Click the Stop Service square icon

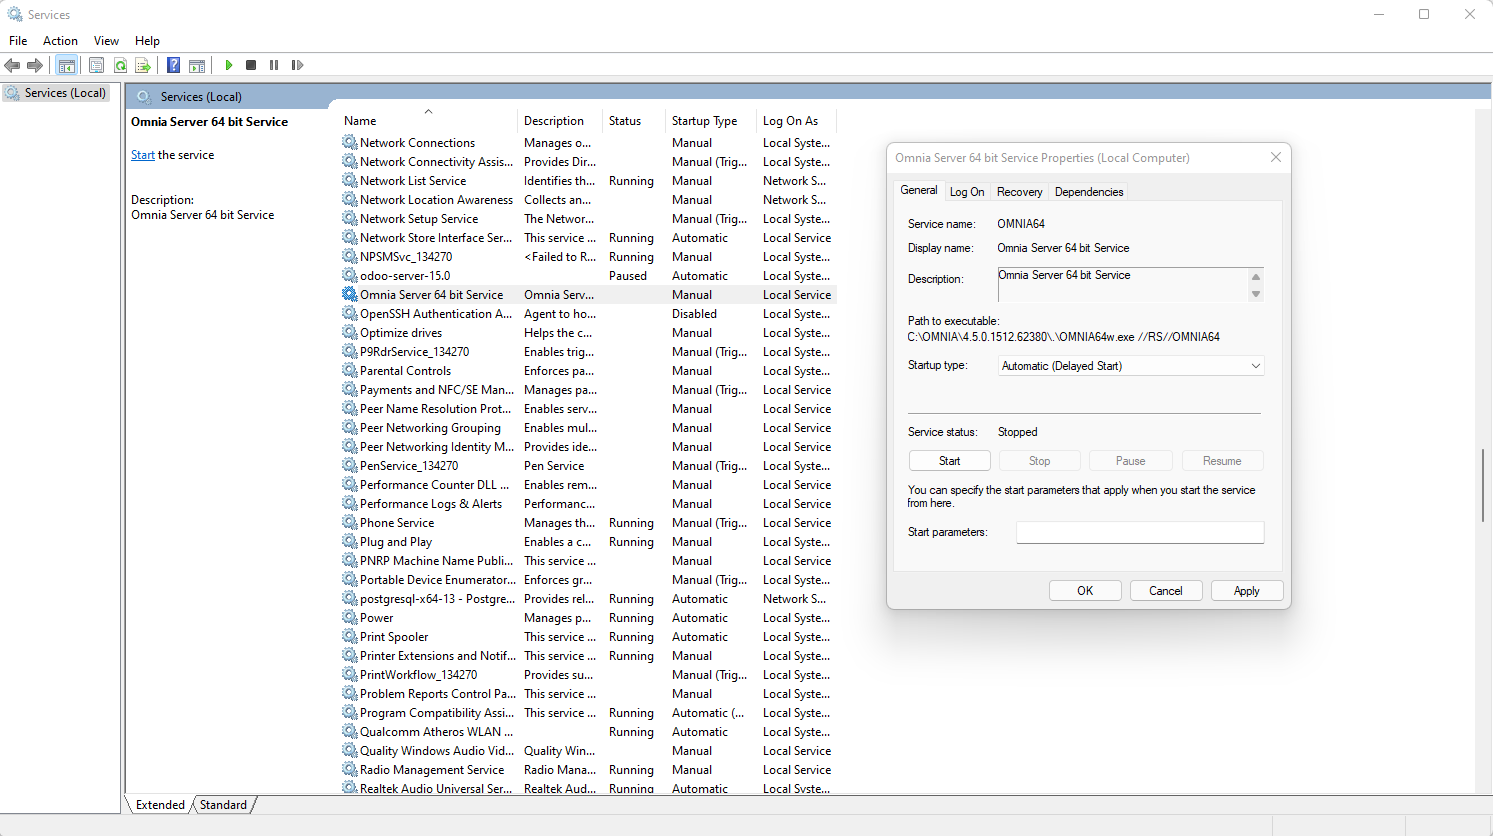pyautogui.click(x=251, y=65)
